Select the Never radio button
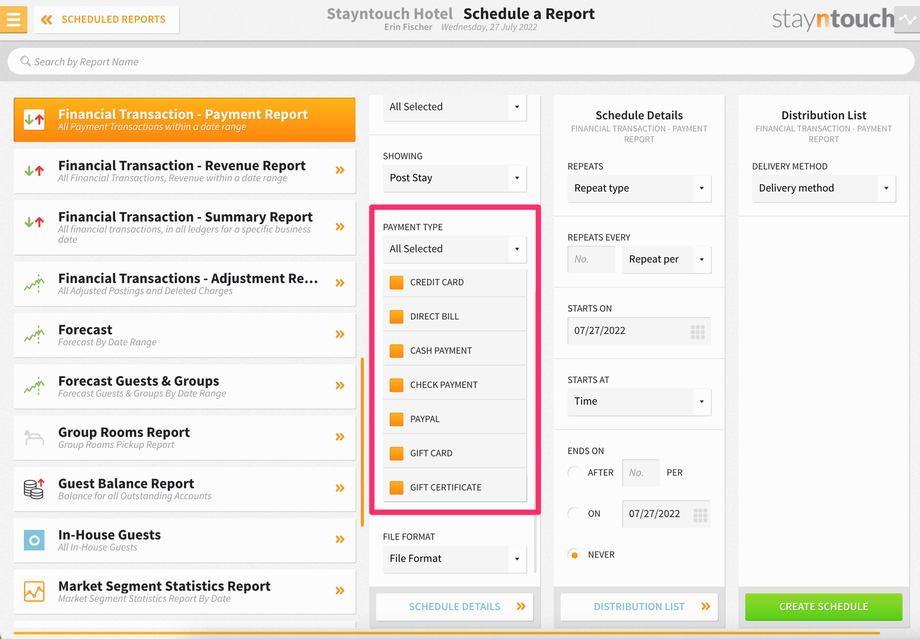Image resolution: width=920 pixels, height=639 pixels. tap(574, 555)
